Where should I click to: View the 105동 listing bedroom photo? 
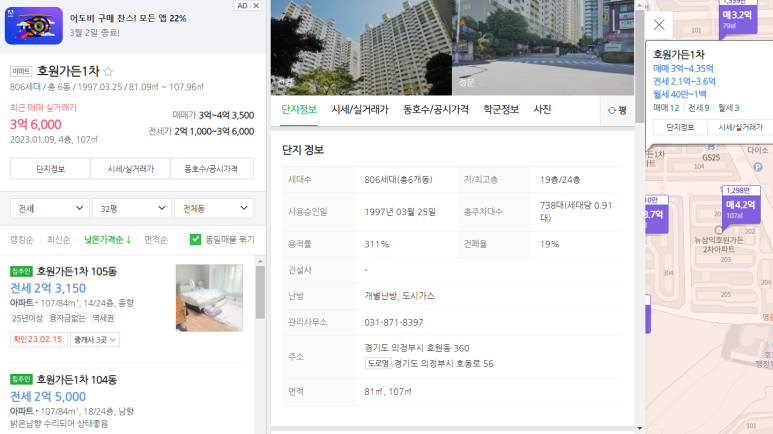click(209, 298)
